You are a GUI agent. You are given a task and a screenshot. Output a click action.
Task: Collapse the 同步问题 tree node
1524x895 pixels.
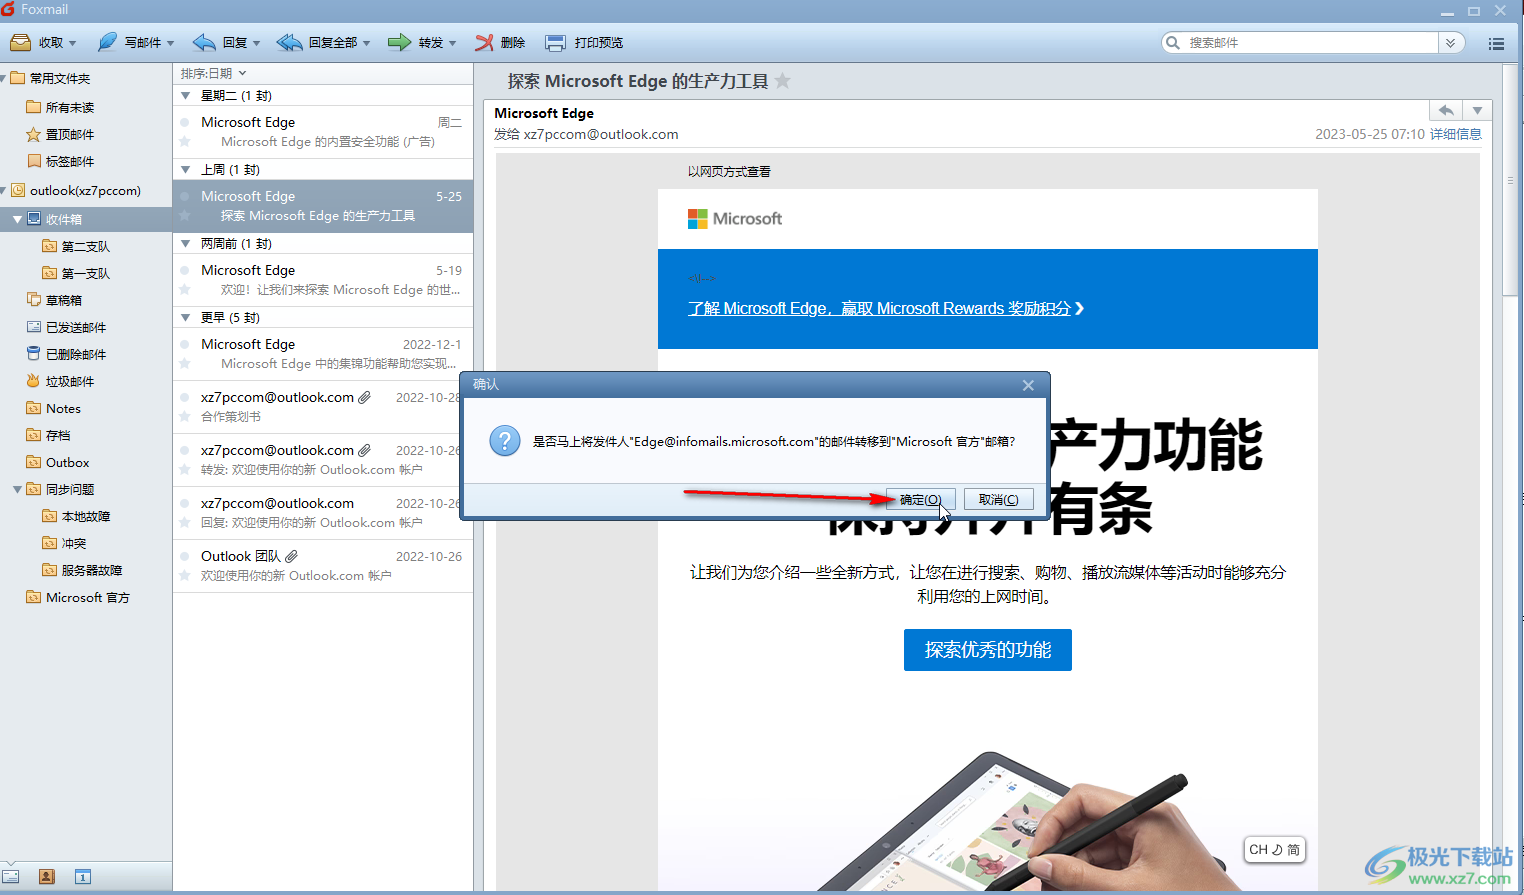pyautogui.click(x=17, y=489)
